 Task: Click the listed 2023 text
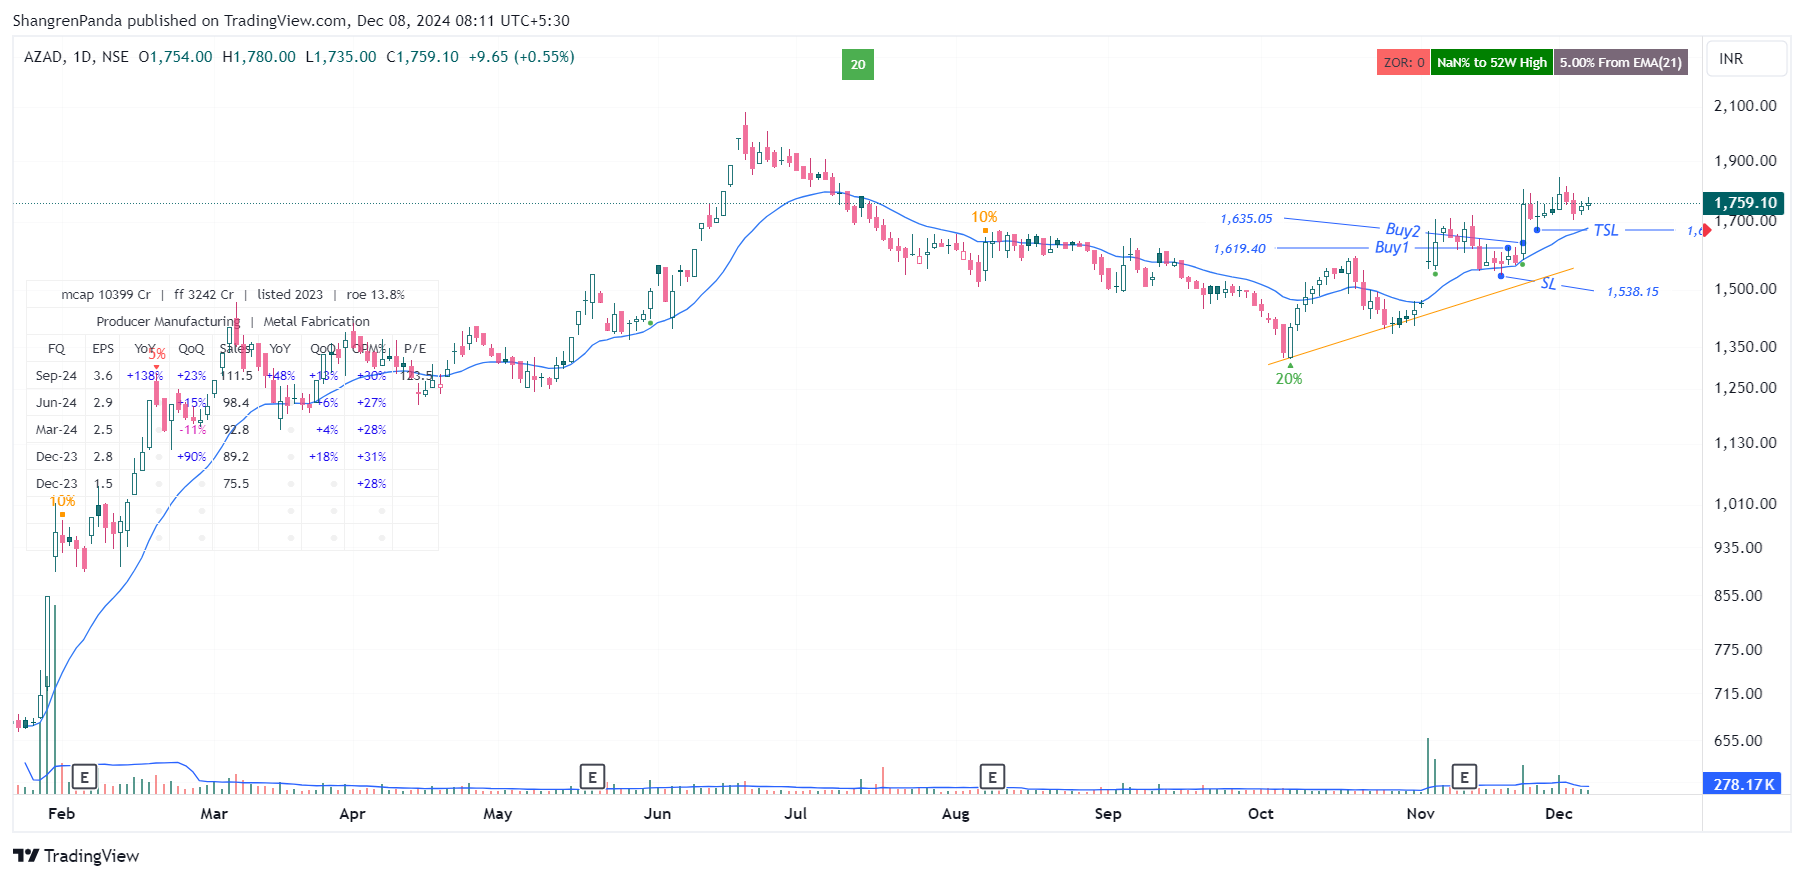coord(290,295)
